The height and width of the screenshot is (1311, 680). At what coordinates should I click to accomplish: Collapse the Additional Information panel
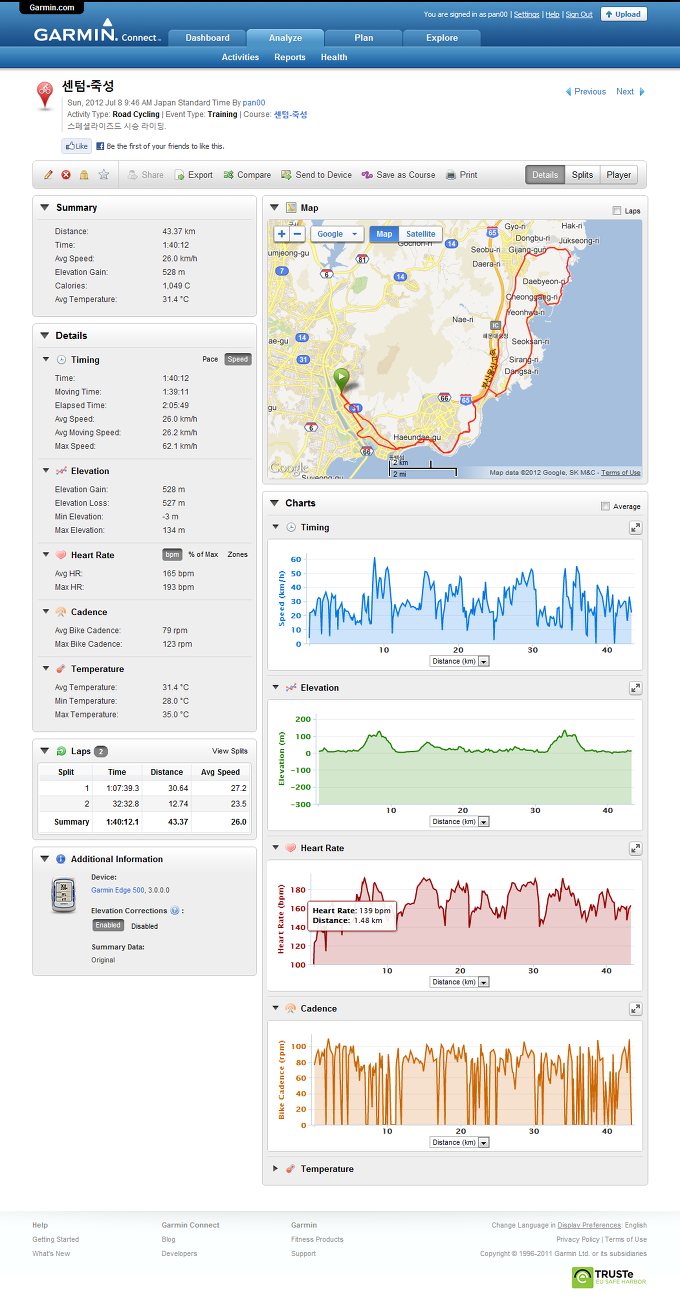point(45,858)
